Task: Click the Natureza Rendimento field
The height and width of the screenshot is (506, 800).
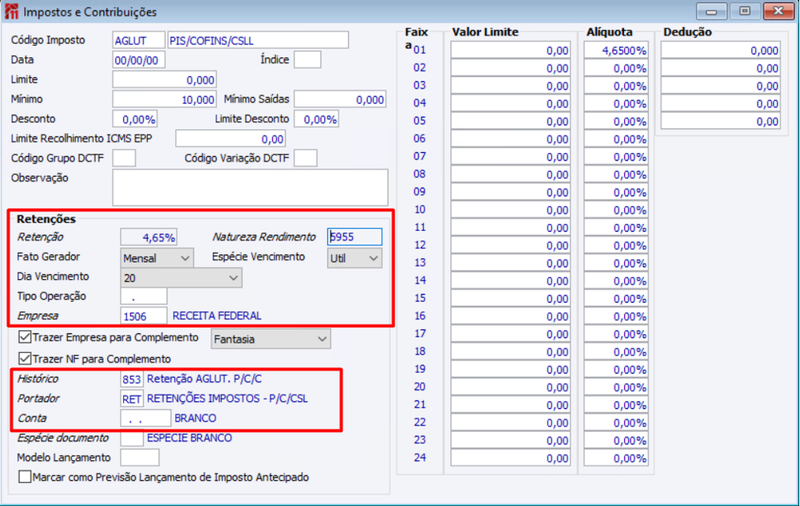Action: pyautogui.click(x=354, y=237)
